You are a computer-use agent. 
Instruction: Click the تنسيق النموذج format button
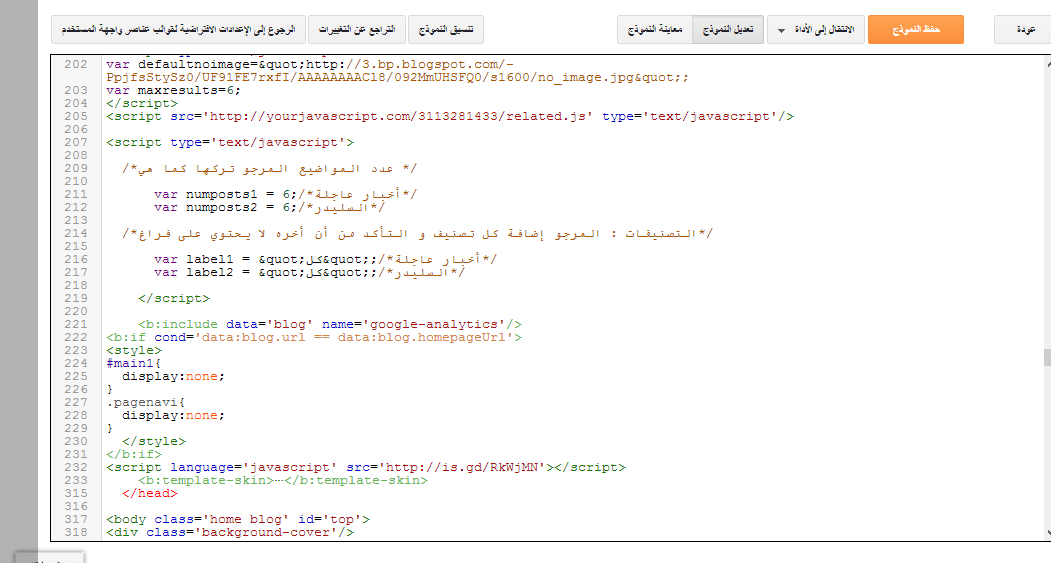click(446, 29)
